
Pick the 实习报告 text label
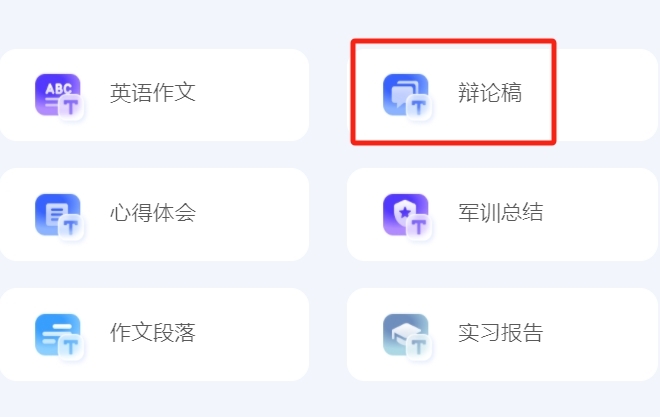click(x=501, y=332)
